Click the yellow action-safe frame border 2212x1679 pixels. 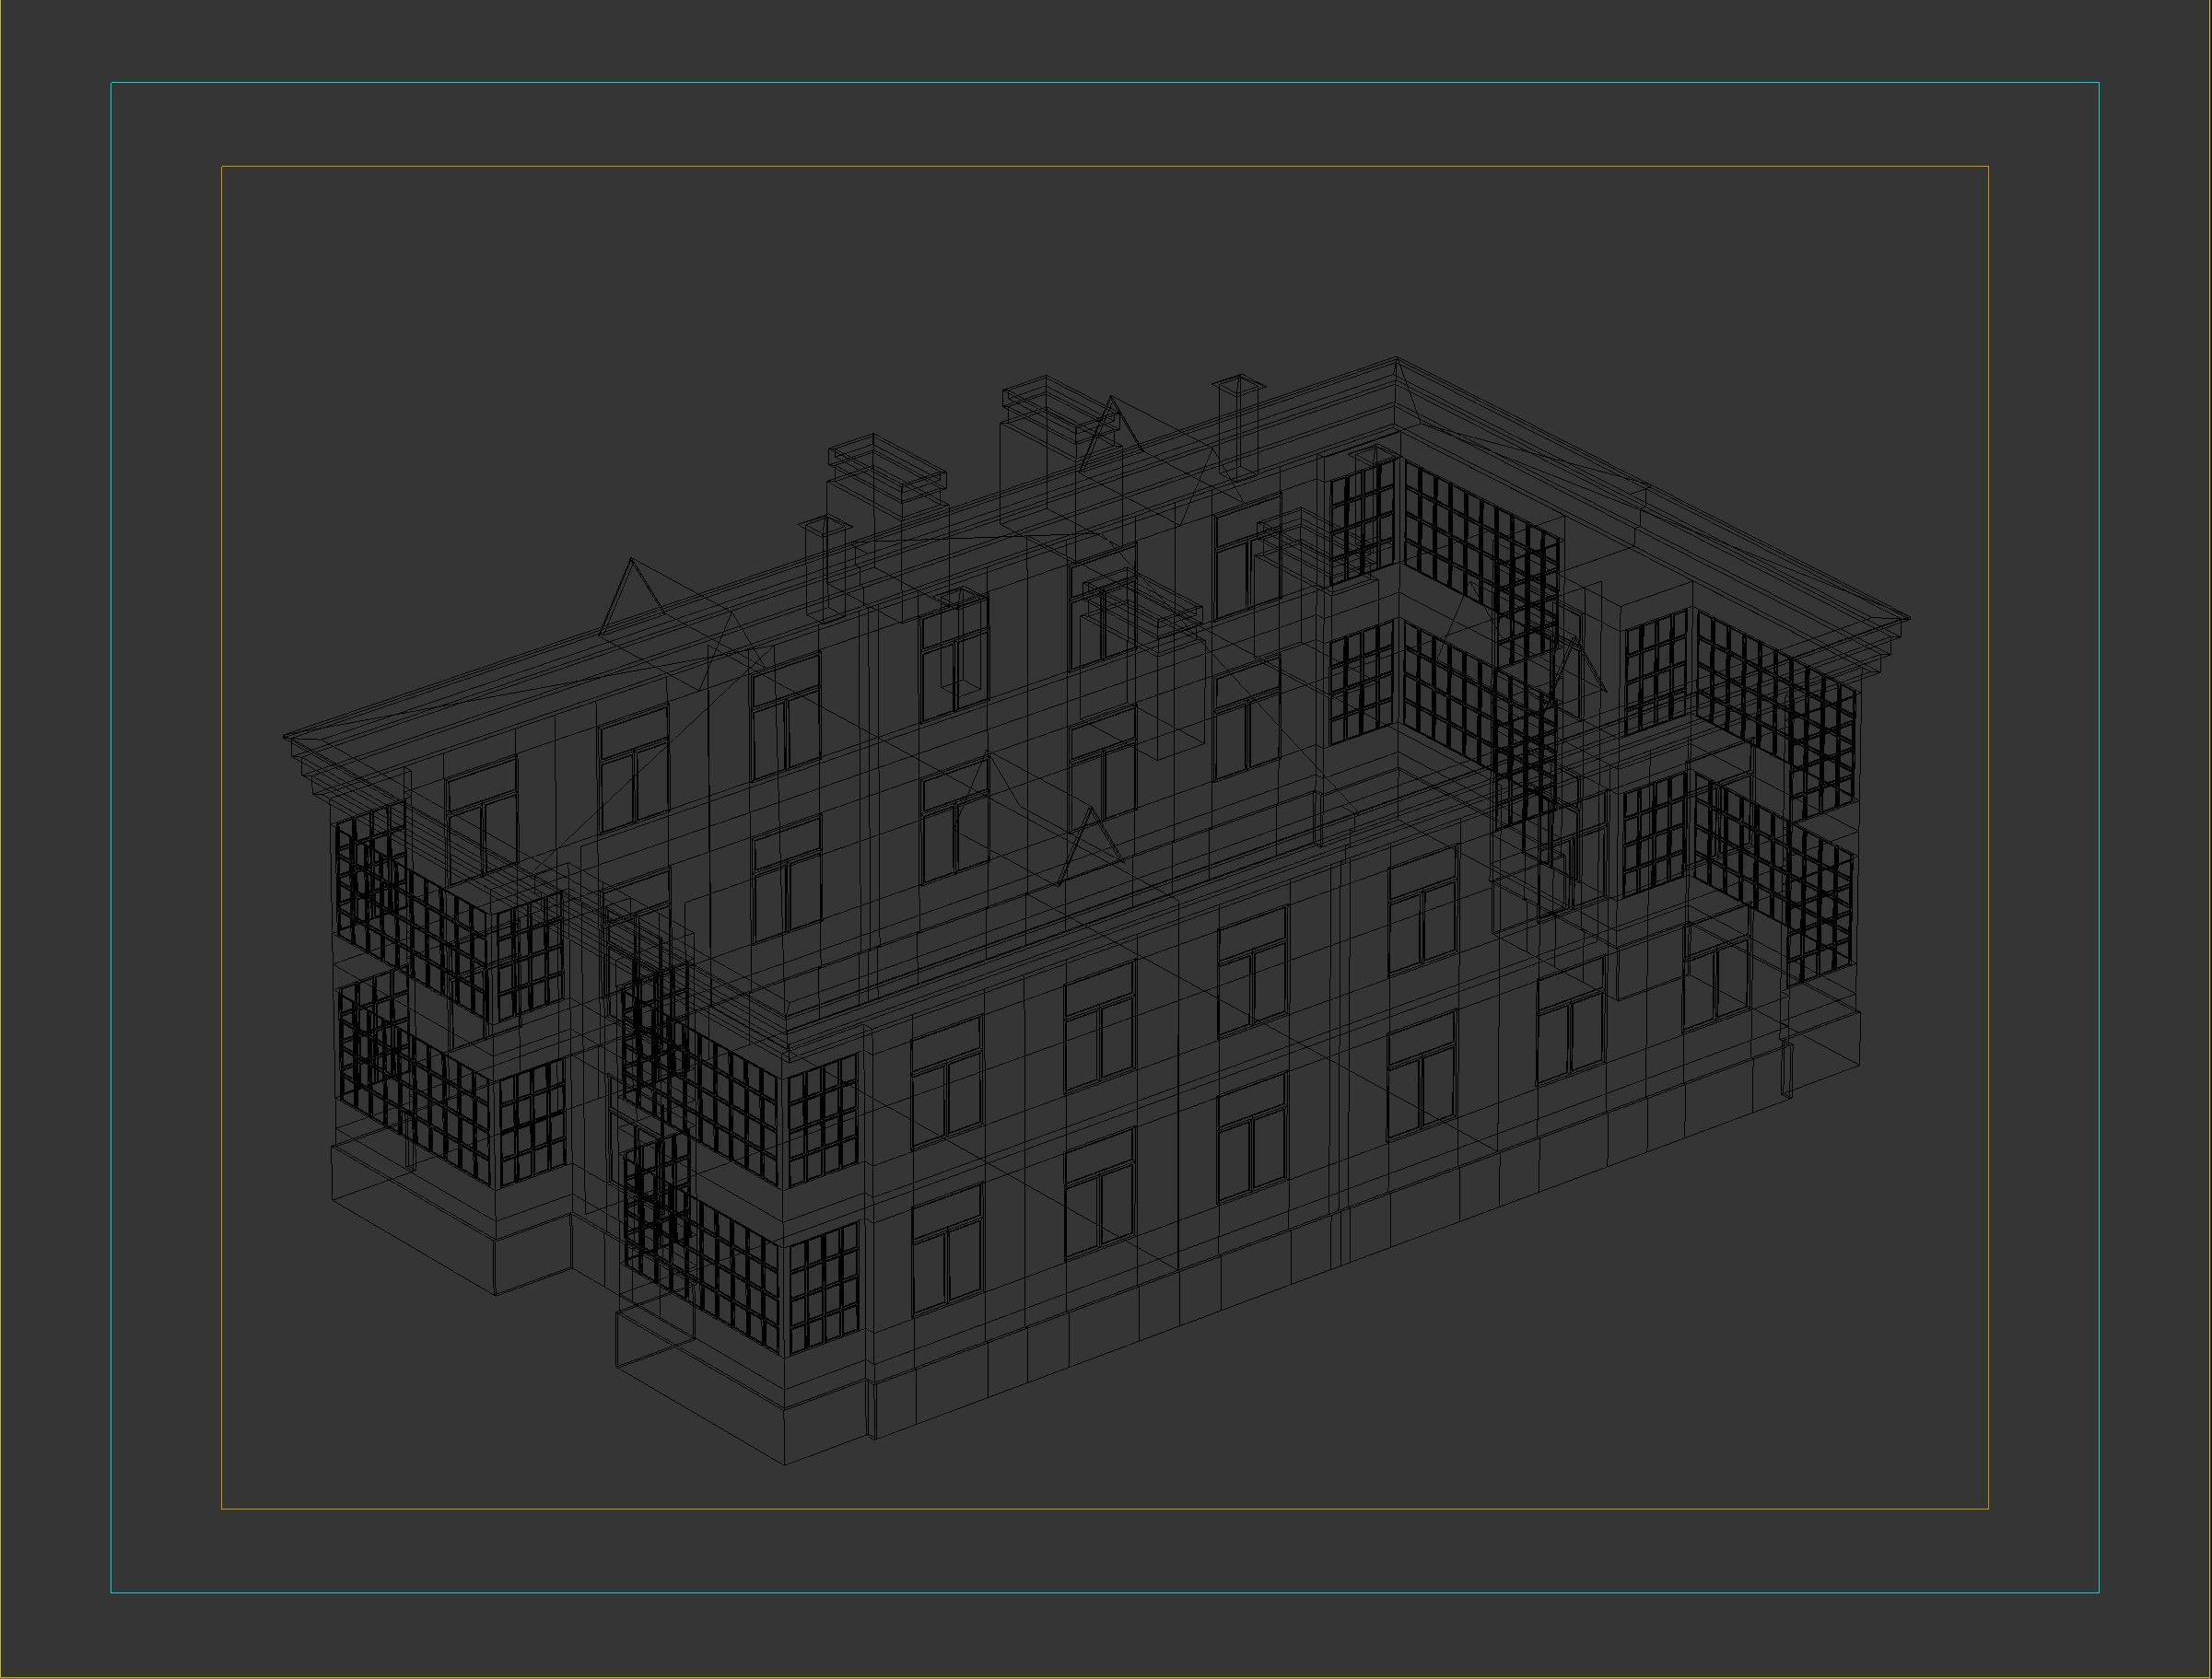pos(1100,168)
